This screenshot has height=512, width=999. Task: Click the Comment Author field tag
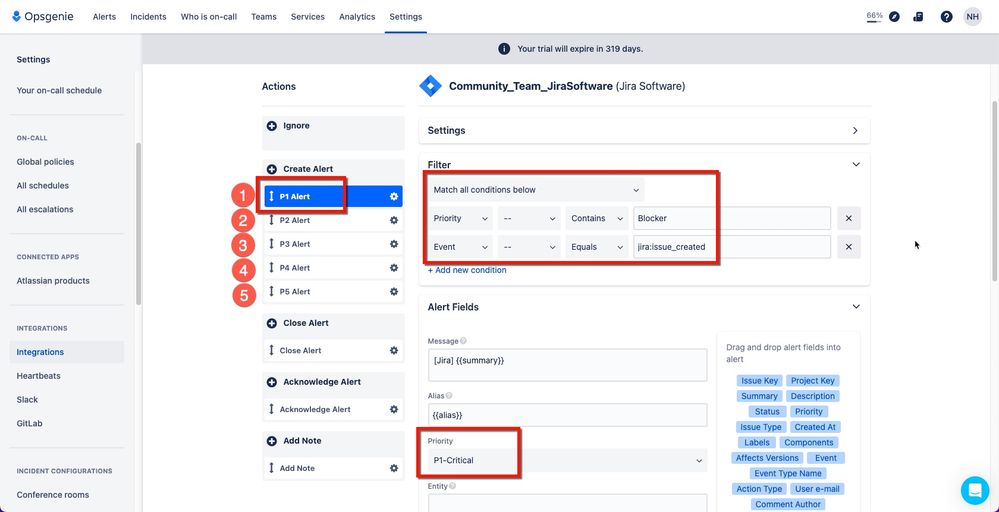pos(788,504)
